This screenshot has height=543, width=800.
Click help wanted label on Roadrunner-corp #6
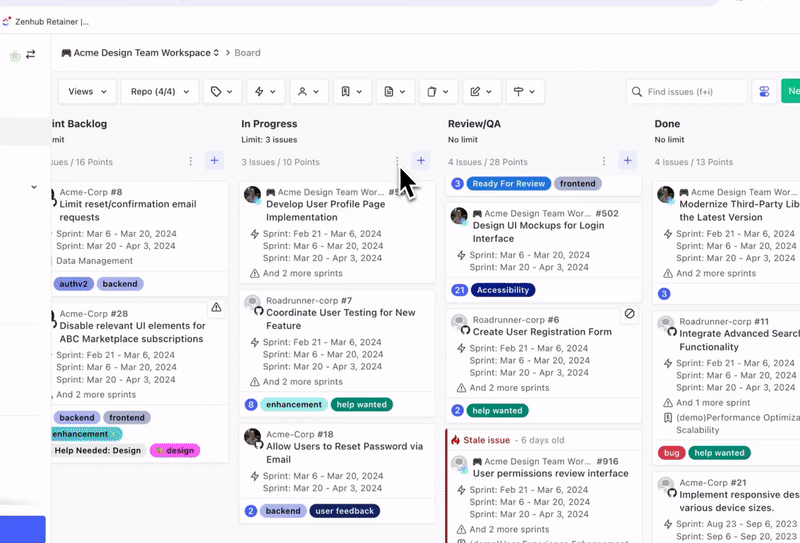pos(497,411)
